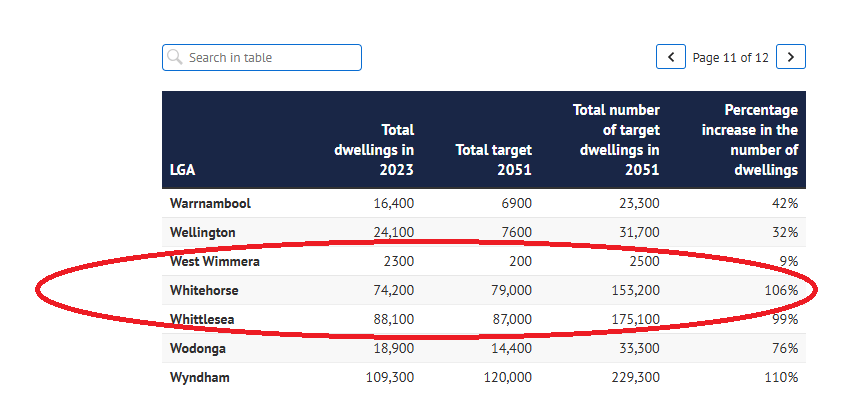
Task: Advance to the next table page
Action: pos(791,57)
